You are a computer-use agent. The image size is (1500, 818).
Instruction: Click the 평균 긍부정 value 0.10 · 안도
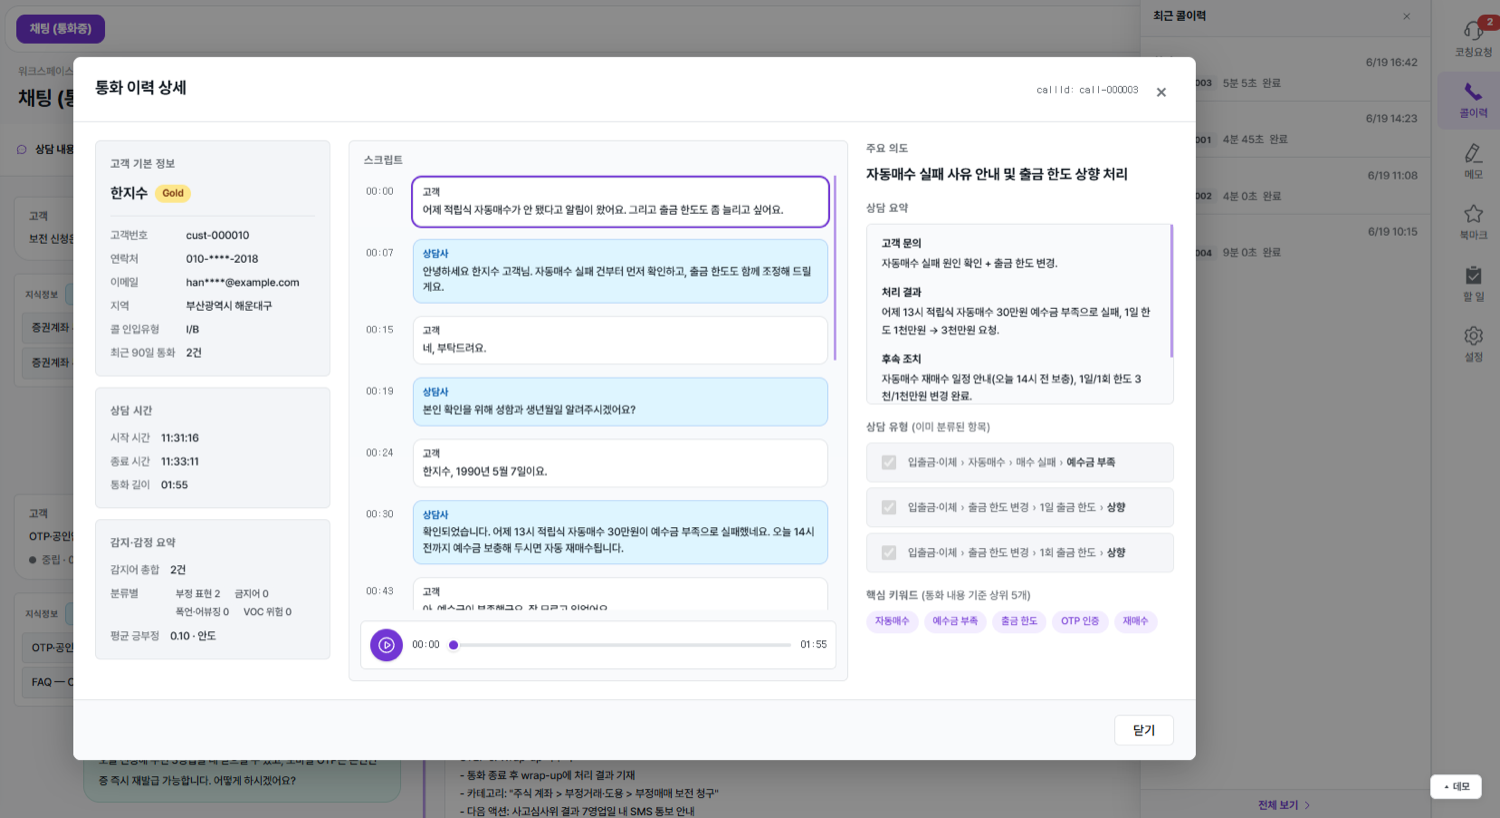tap(193, 636)
